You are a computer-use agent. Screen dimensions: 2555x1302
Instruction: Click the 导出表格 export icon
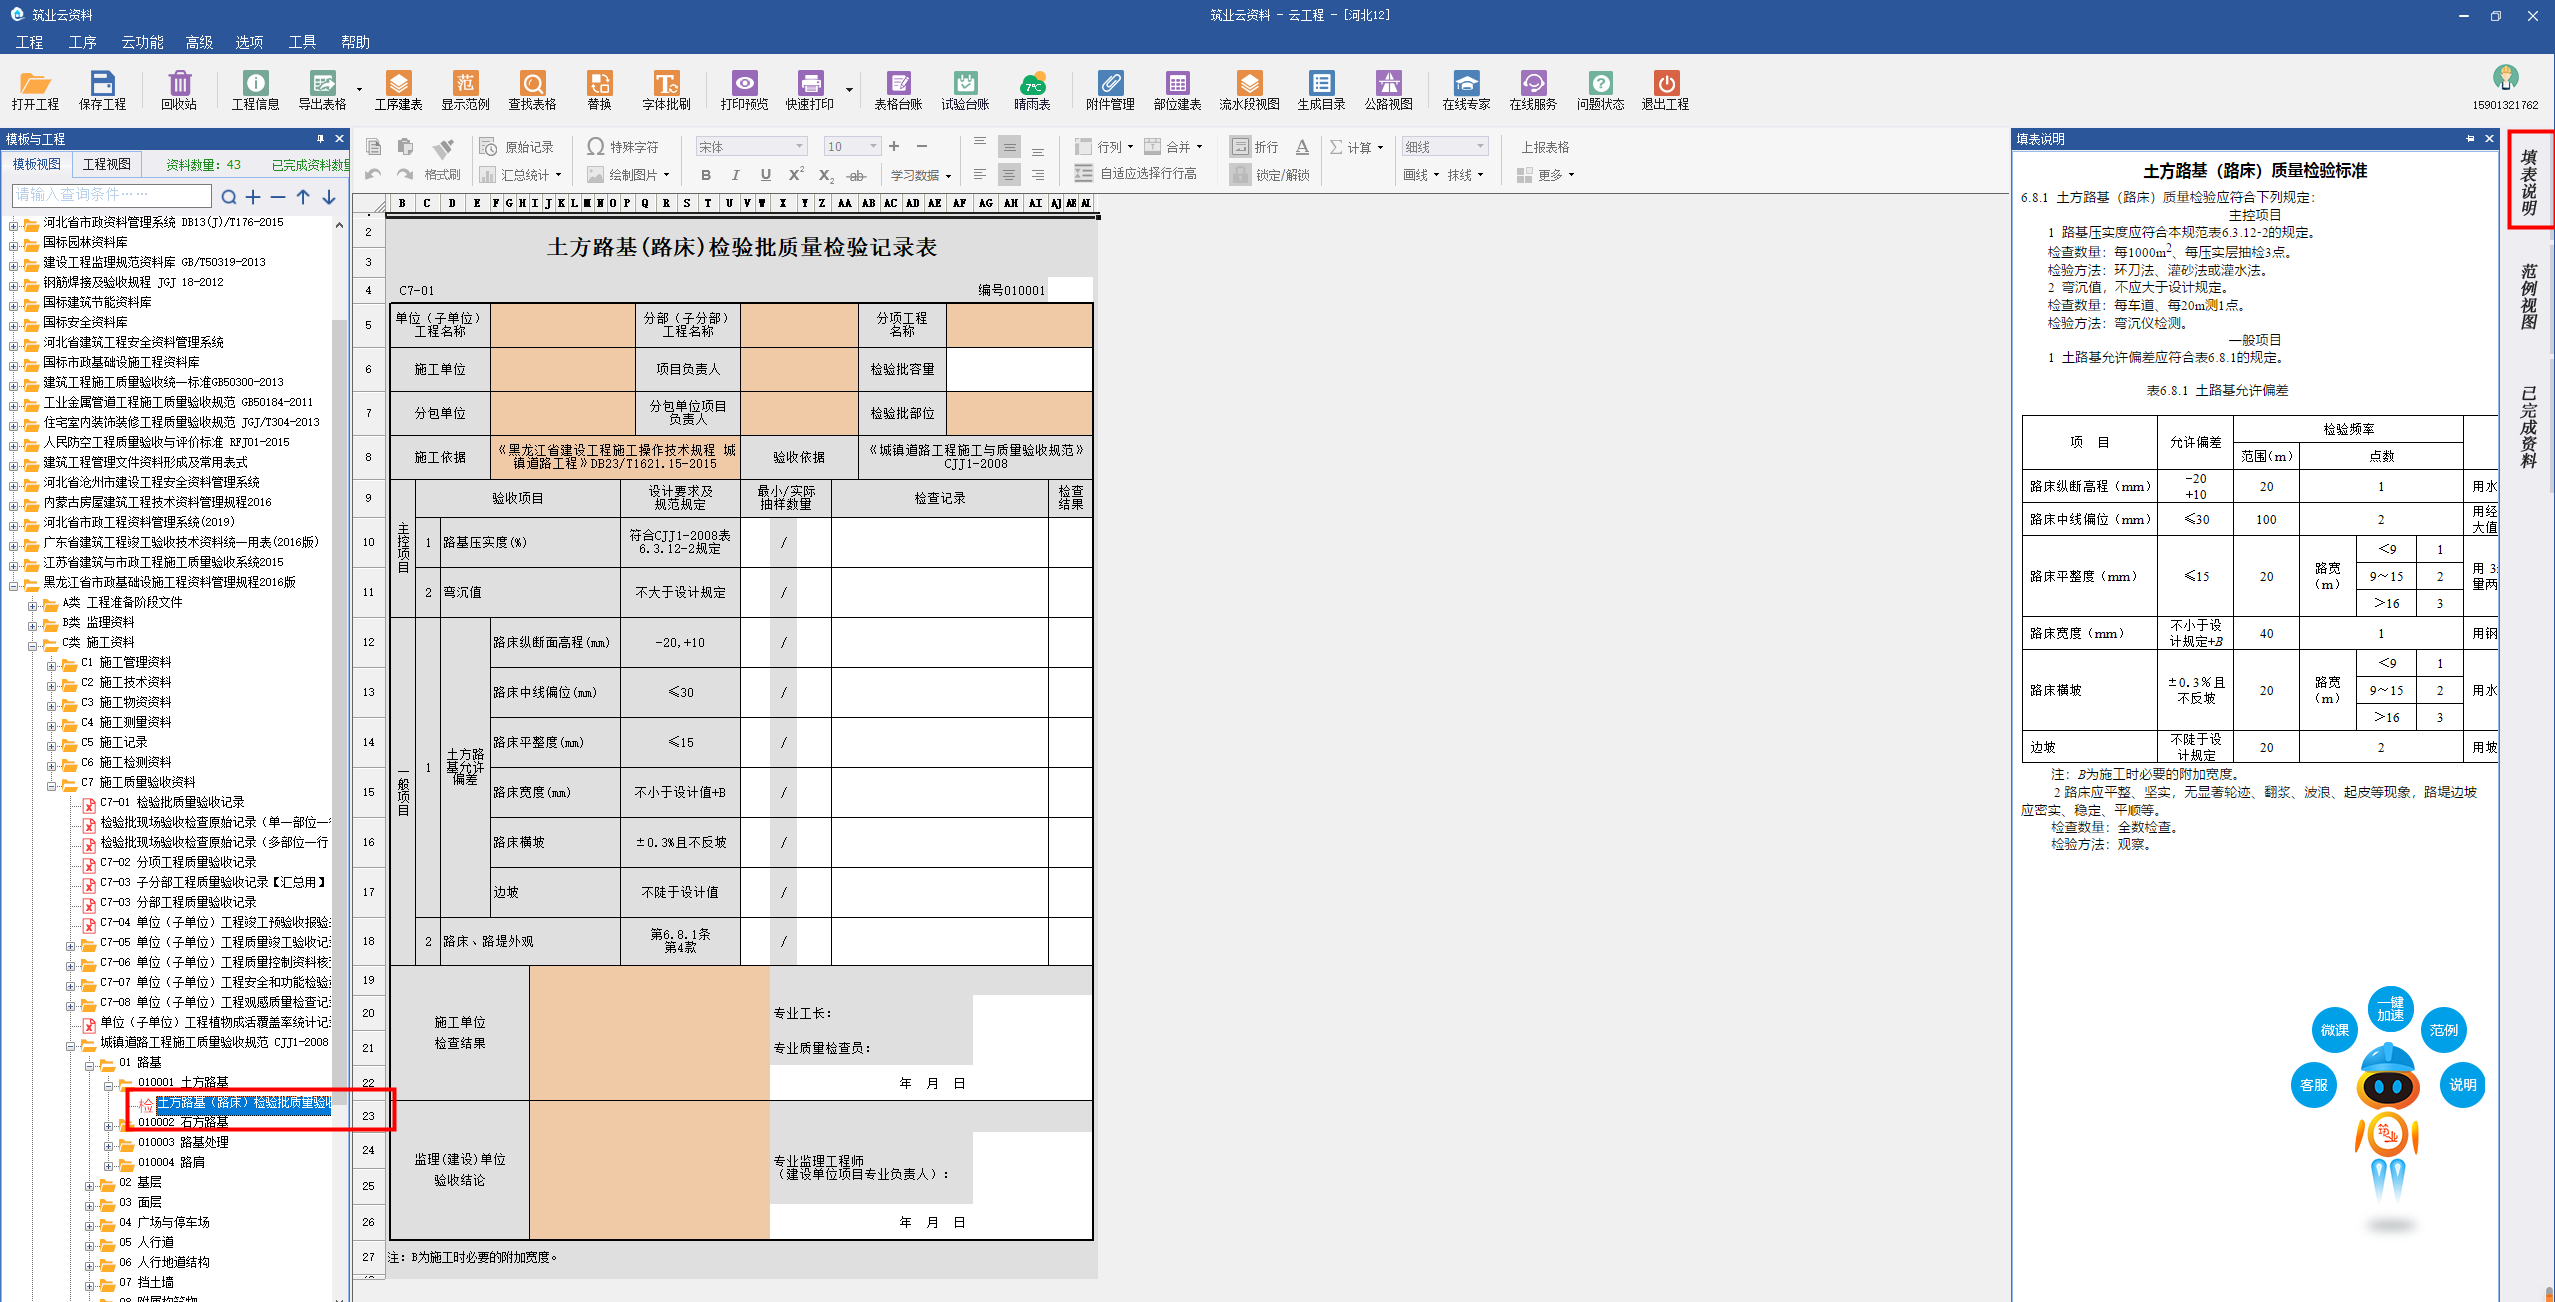pyautogui.click(x=322, y=90)
